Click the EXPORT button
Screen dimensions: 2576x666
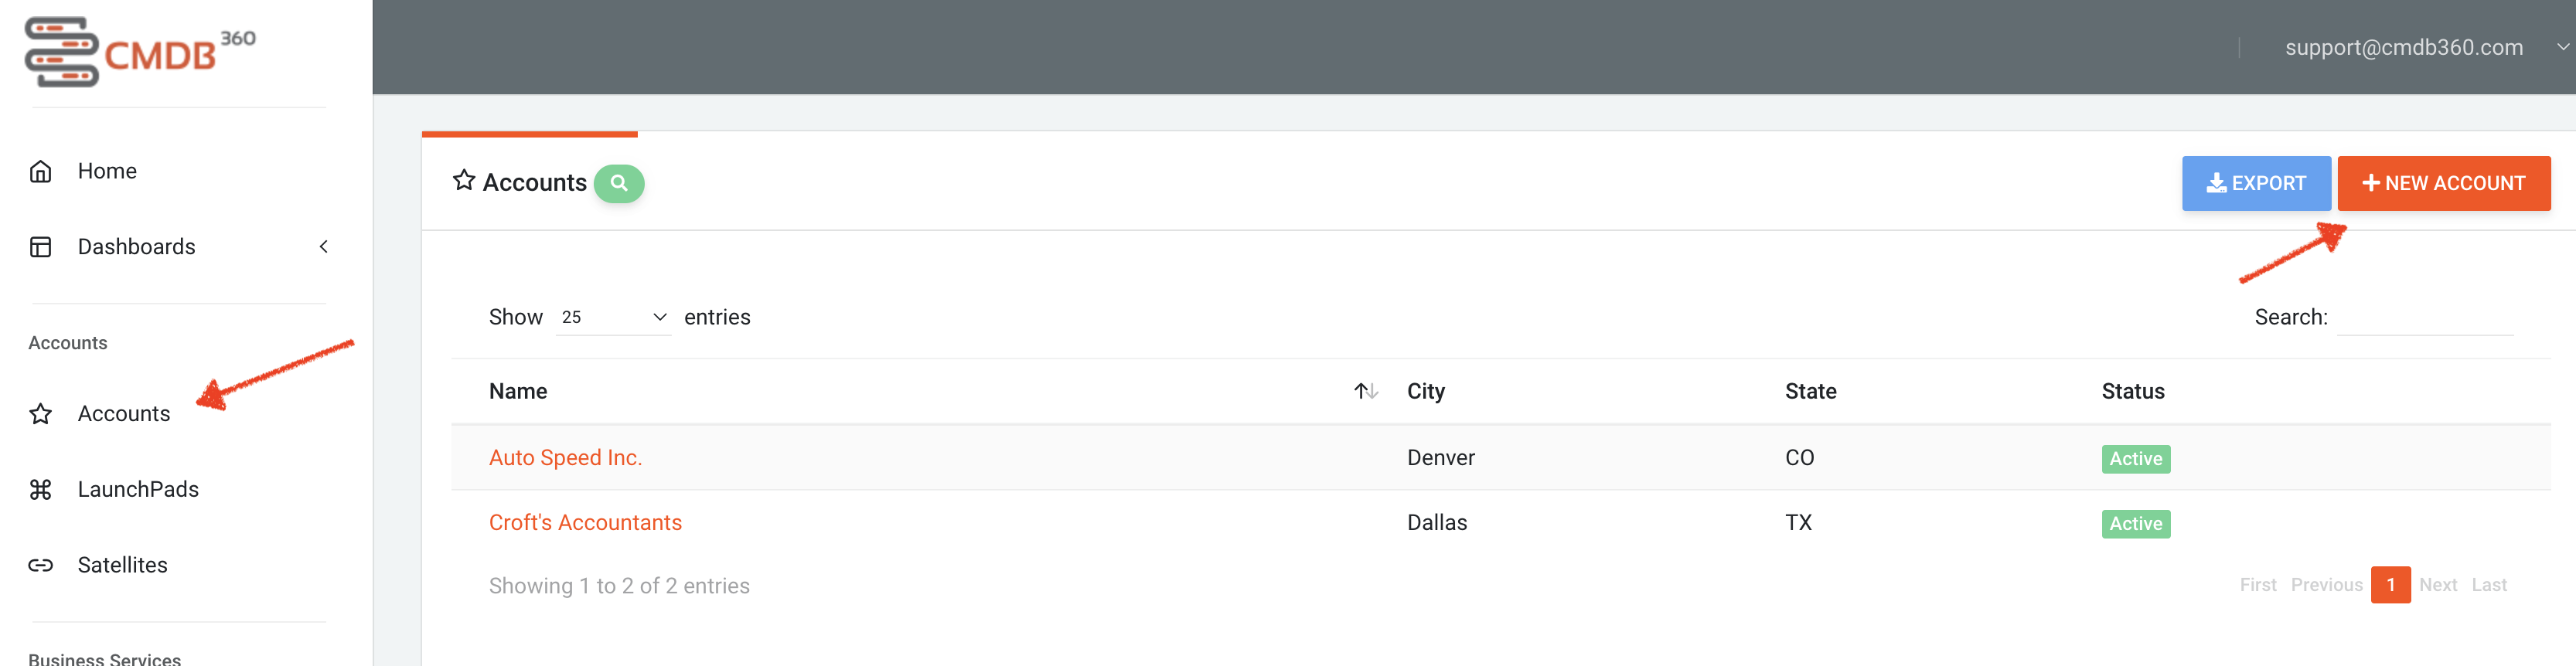[x=2256, y=183]
